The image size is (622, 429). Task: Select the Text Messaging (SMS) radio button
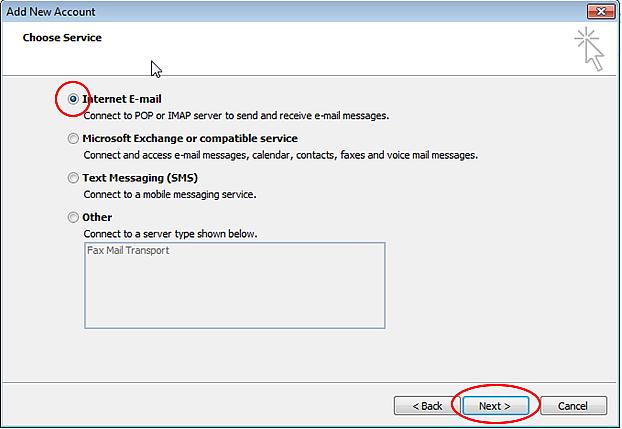tap(73, 177)
